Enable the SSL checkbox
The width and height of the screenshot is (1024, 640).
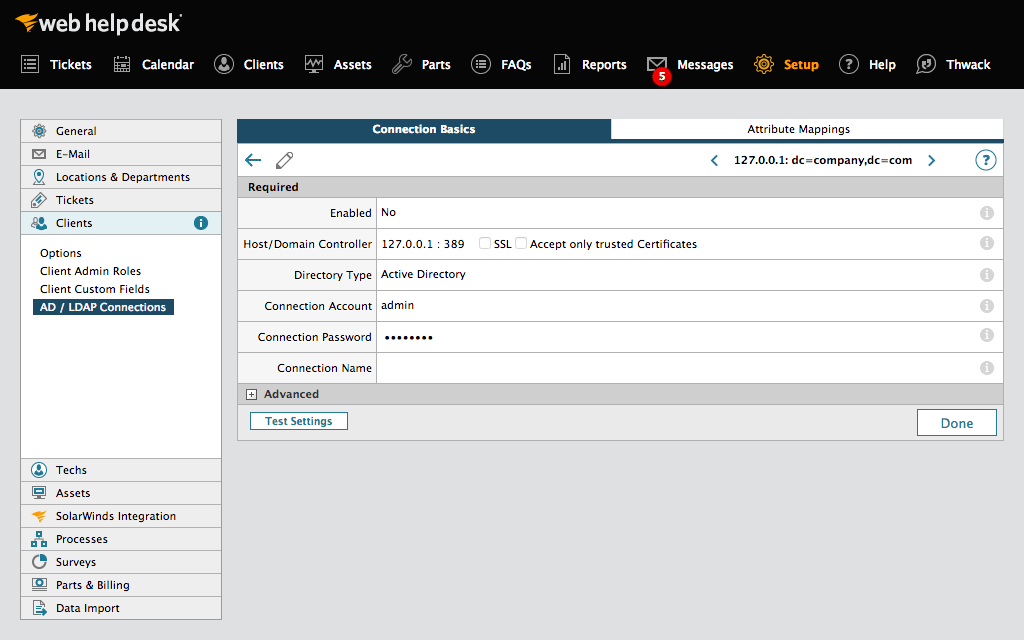coord(485,244)
